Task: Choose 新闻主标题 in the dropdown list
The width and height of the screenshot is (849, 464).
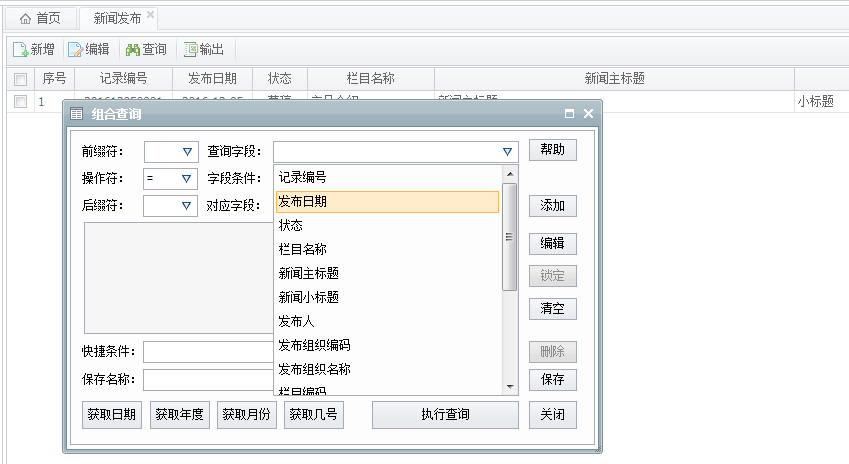Action: pyautogui.click(x=386, y=273)
